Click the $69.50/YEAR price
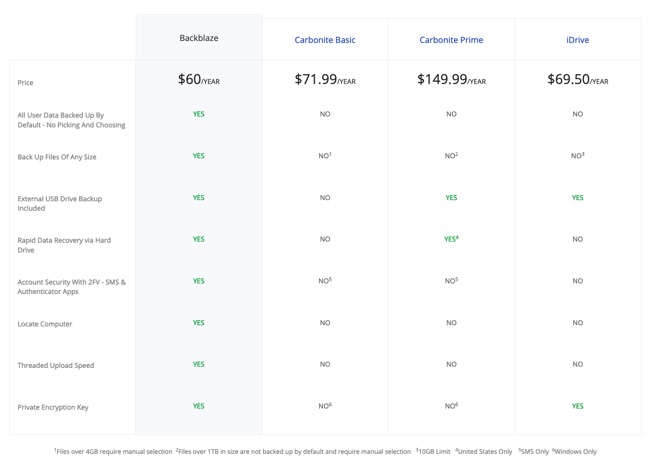Screen dimensions: 664x462 578,79
